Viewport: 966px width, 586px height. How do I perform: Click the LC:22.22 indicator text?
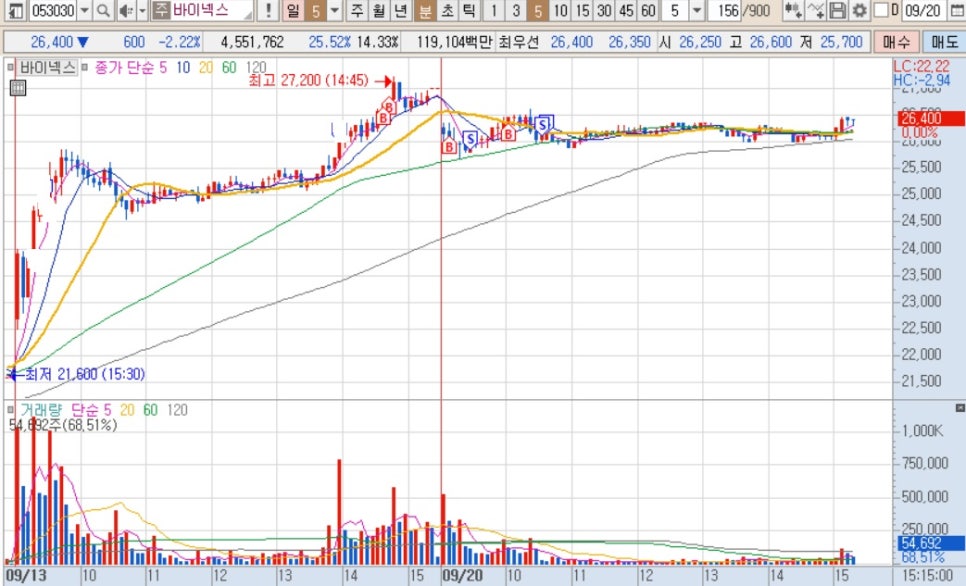(x=922, y=67)
